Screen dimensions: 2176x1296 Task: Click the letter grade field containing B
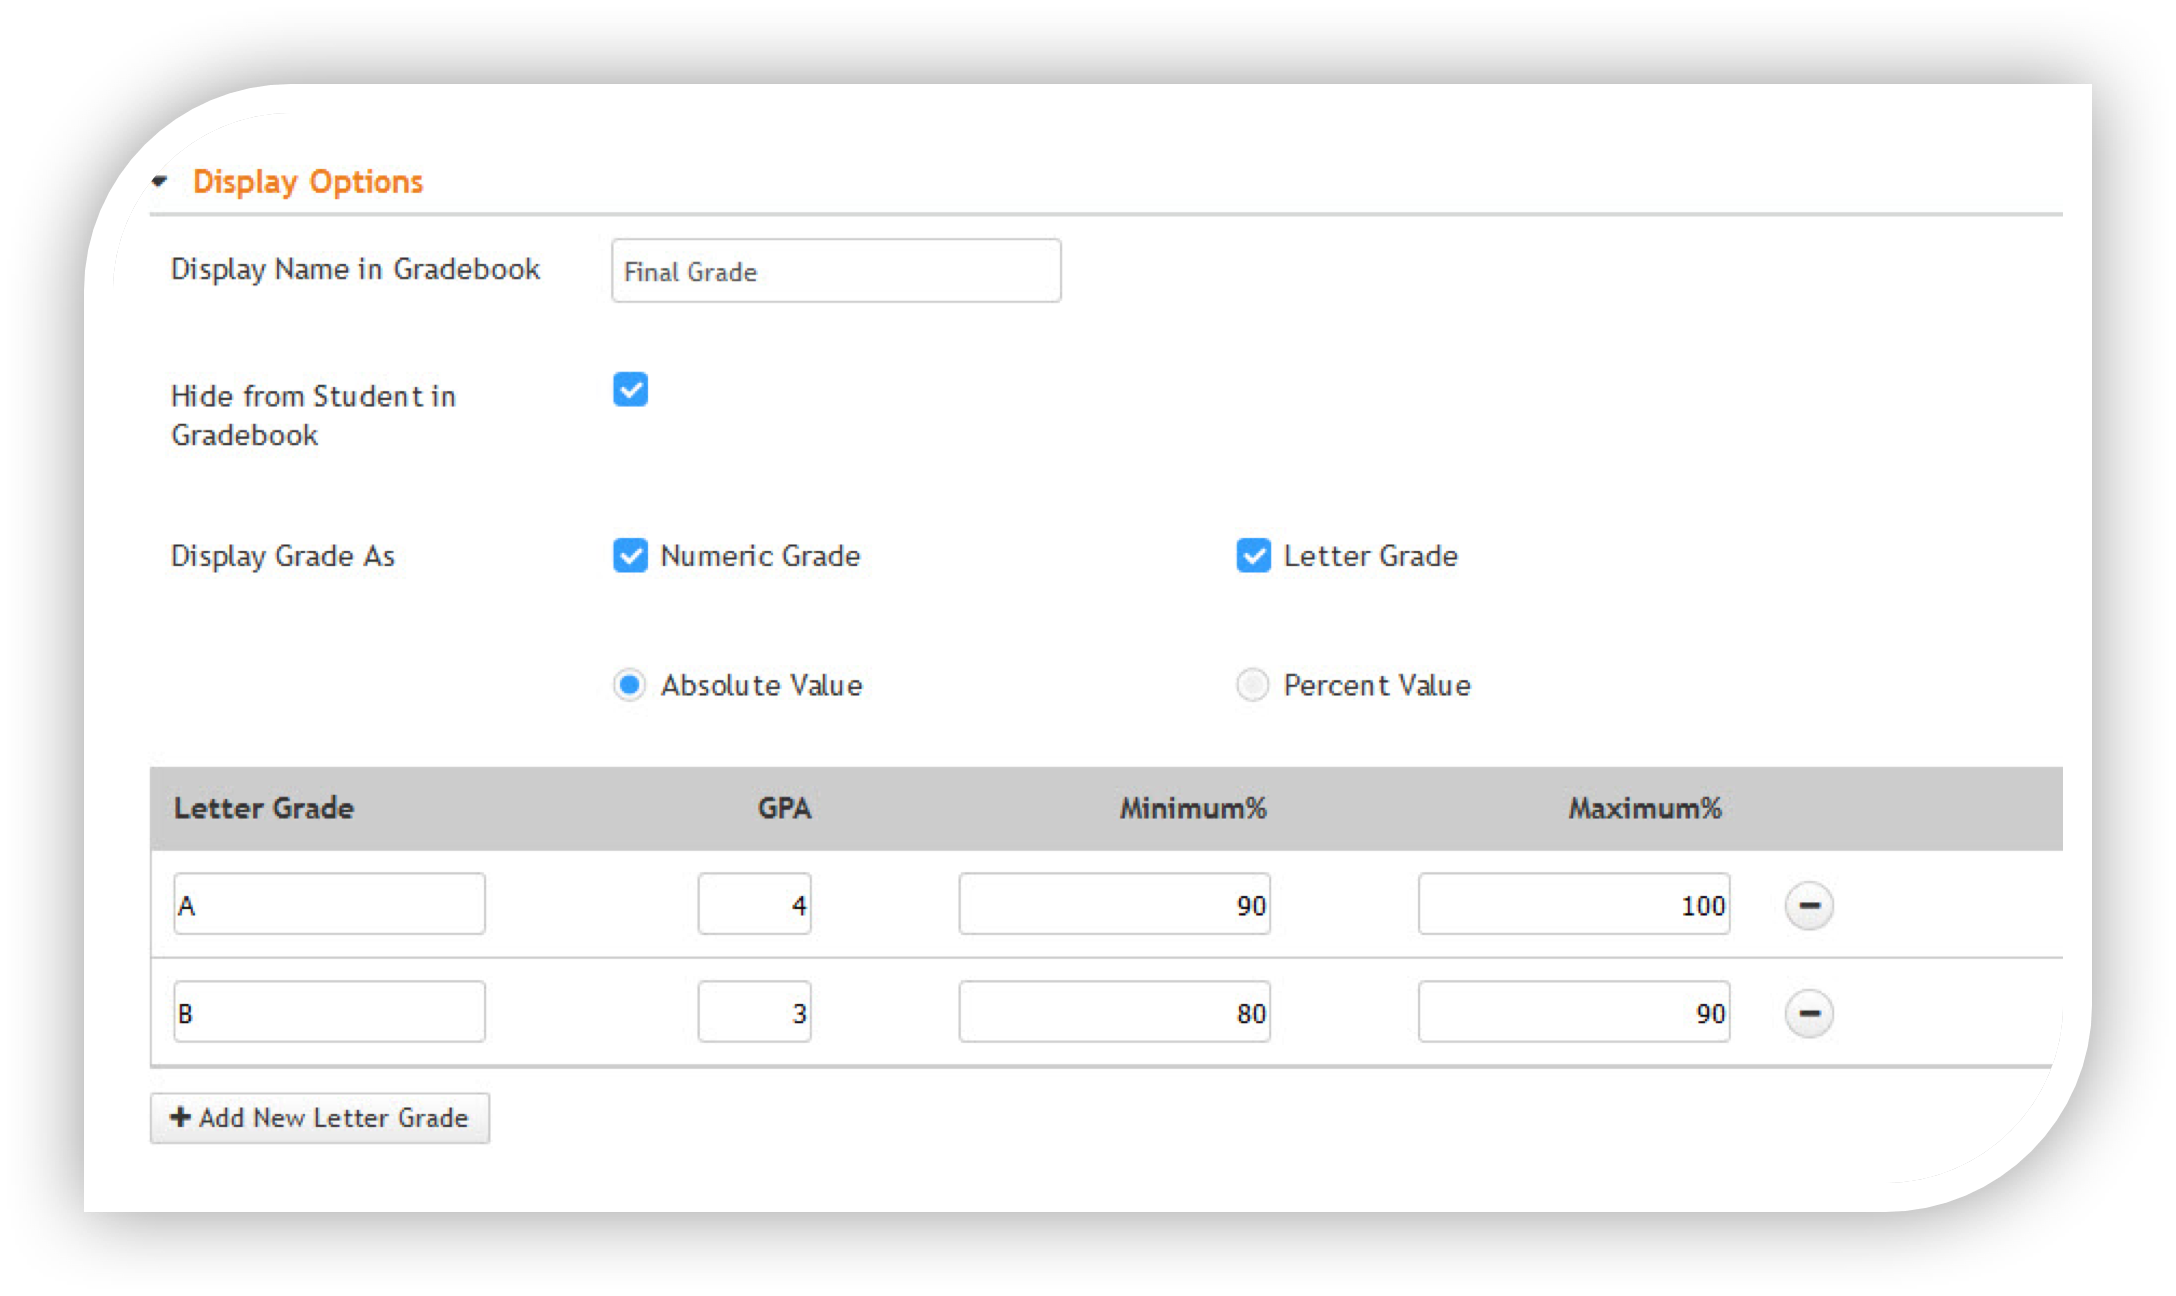[x=329, y=1012]
